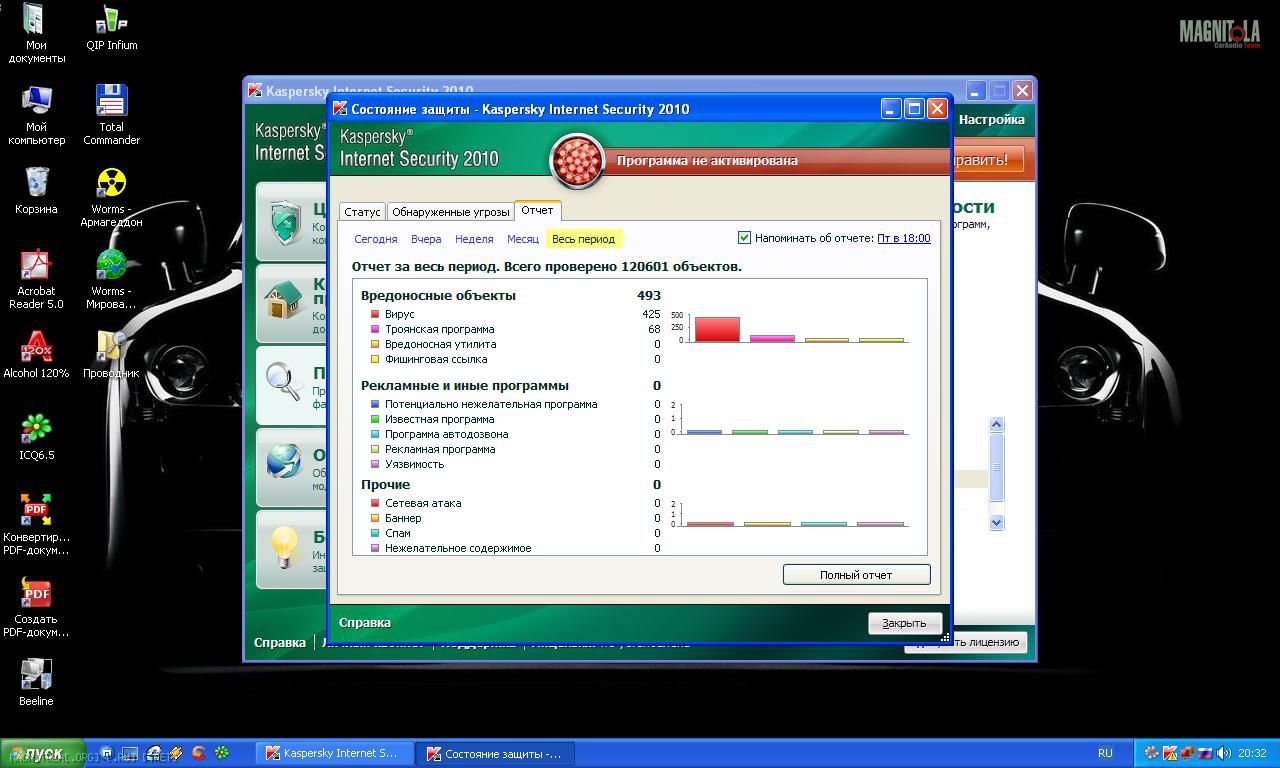Open the Проводник (Explorer) shortcut
The height and width of the screenshot is (768, 1280).
coord(111,354)
